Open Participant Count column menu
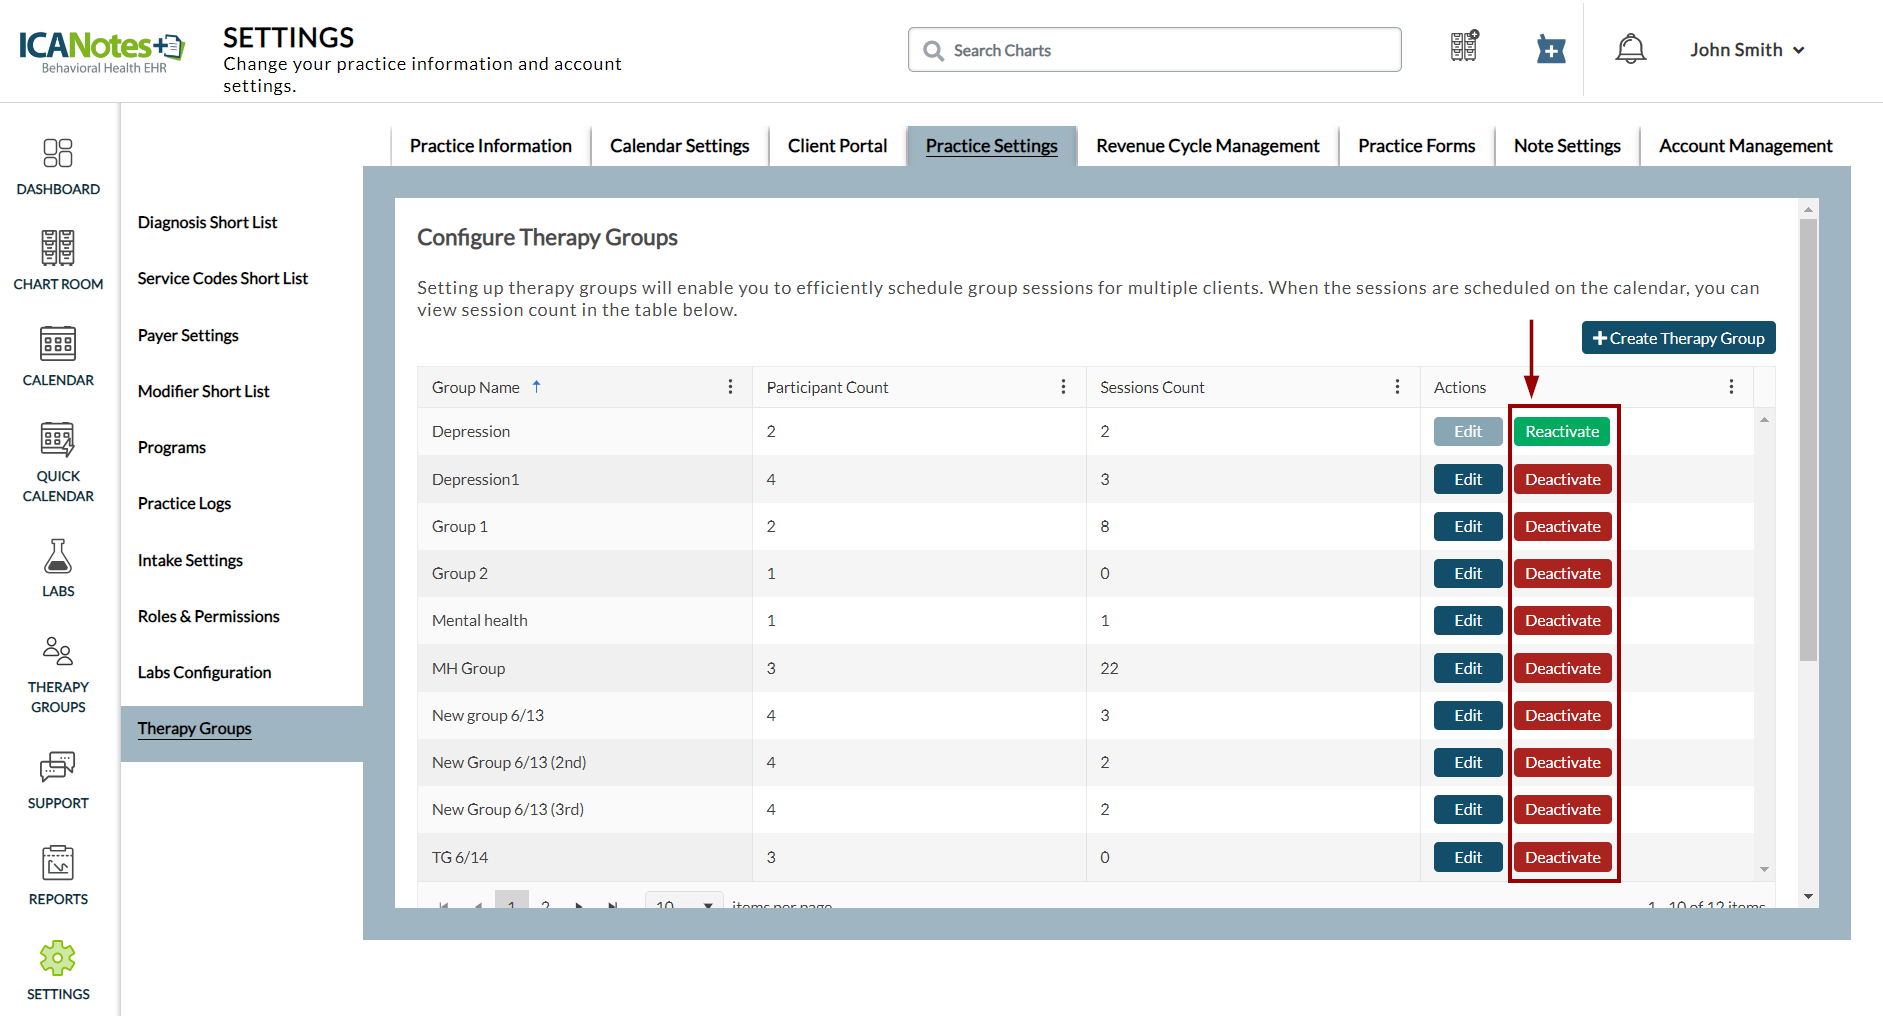The height and width of the screenshot is (1016, 1883). (x=1063, y=387)
